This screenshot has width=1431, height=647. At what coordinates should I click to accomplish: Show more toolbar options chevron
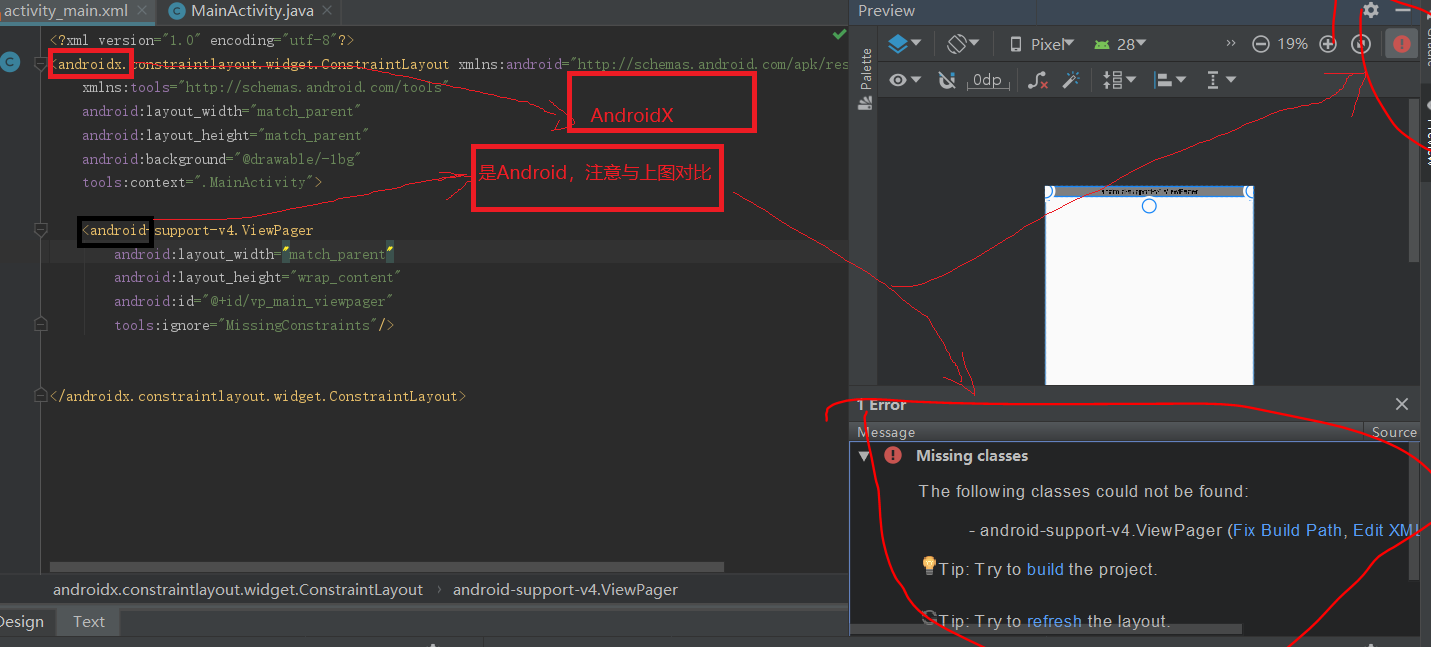click(x=1230, y=44)
